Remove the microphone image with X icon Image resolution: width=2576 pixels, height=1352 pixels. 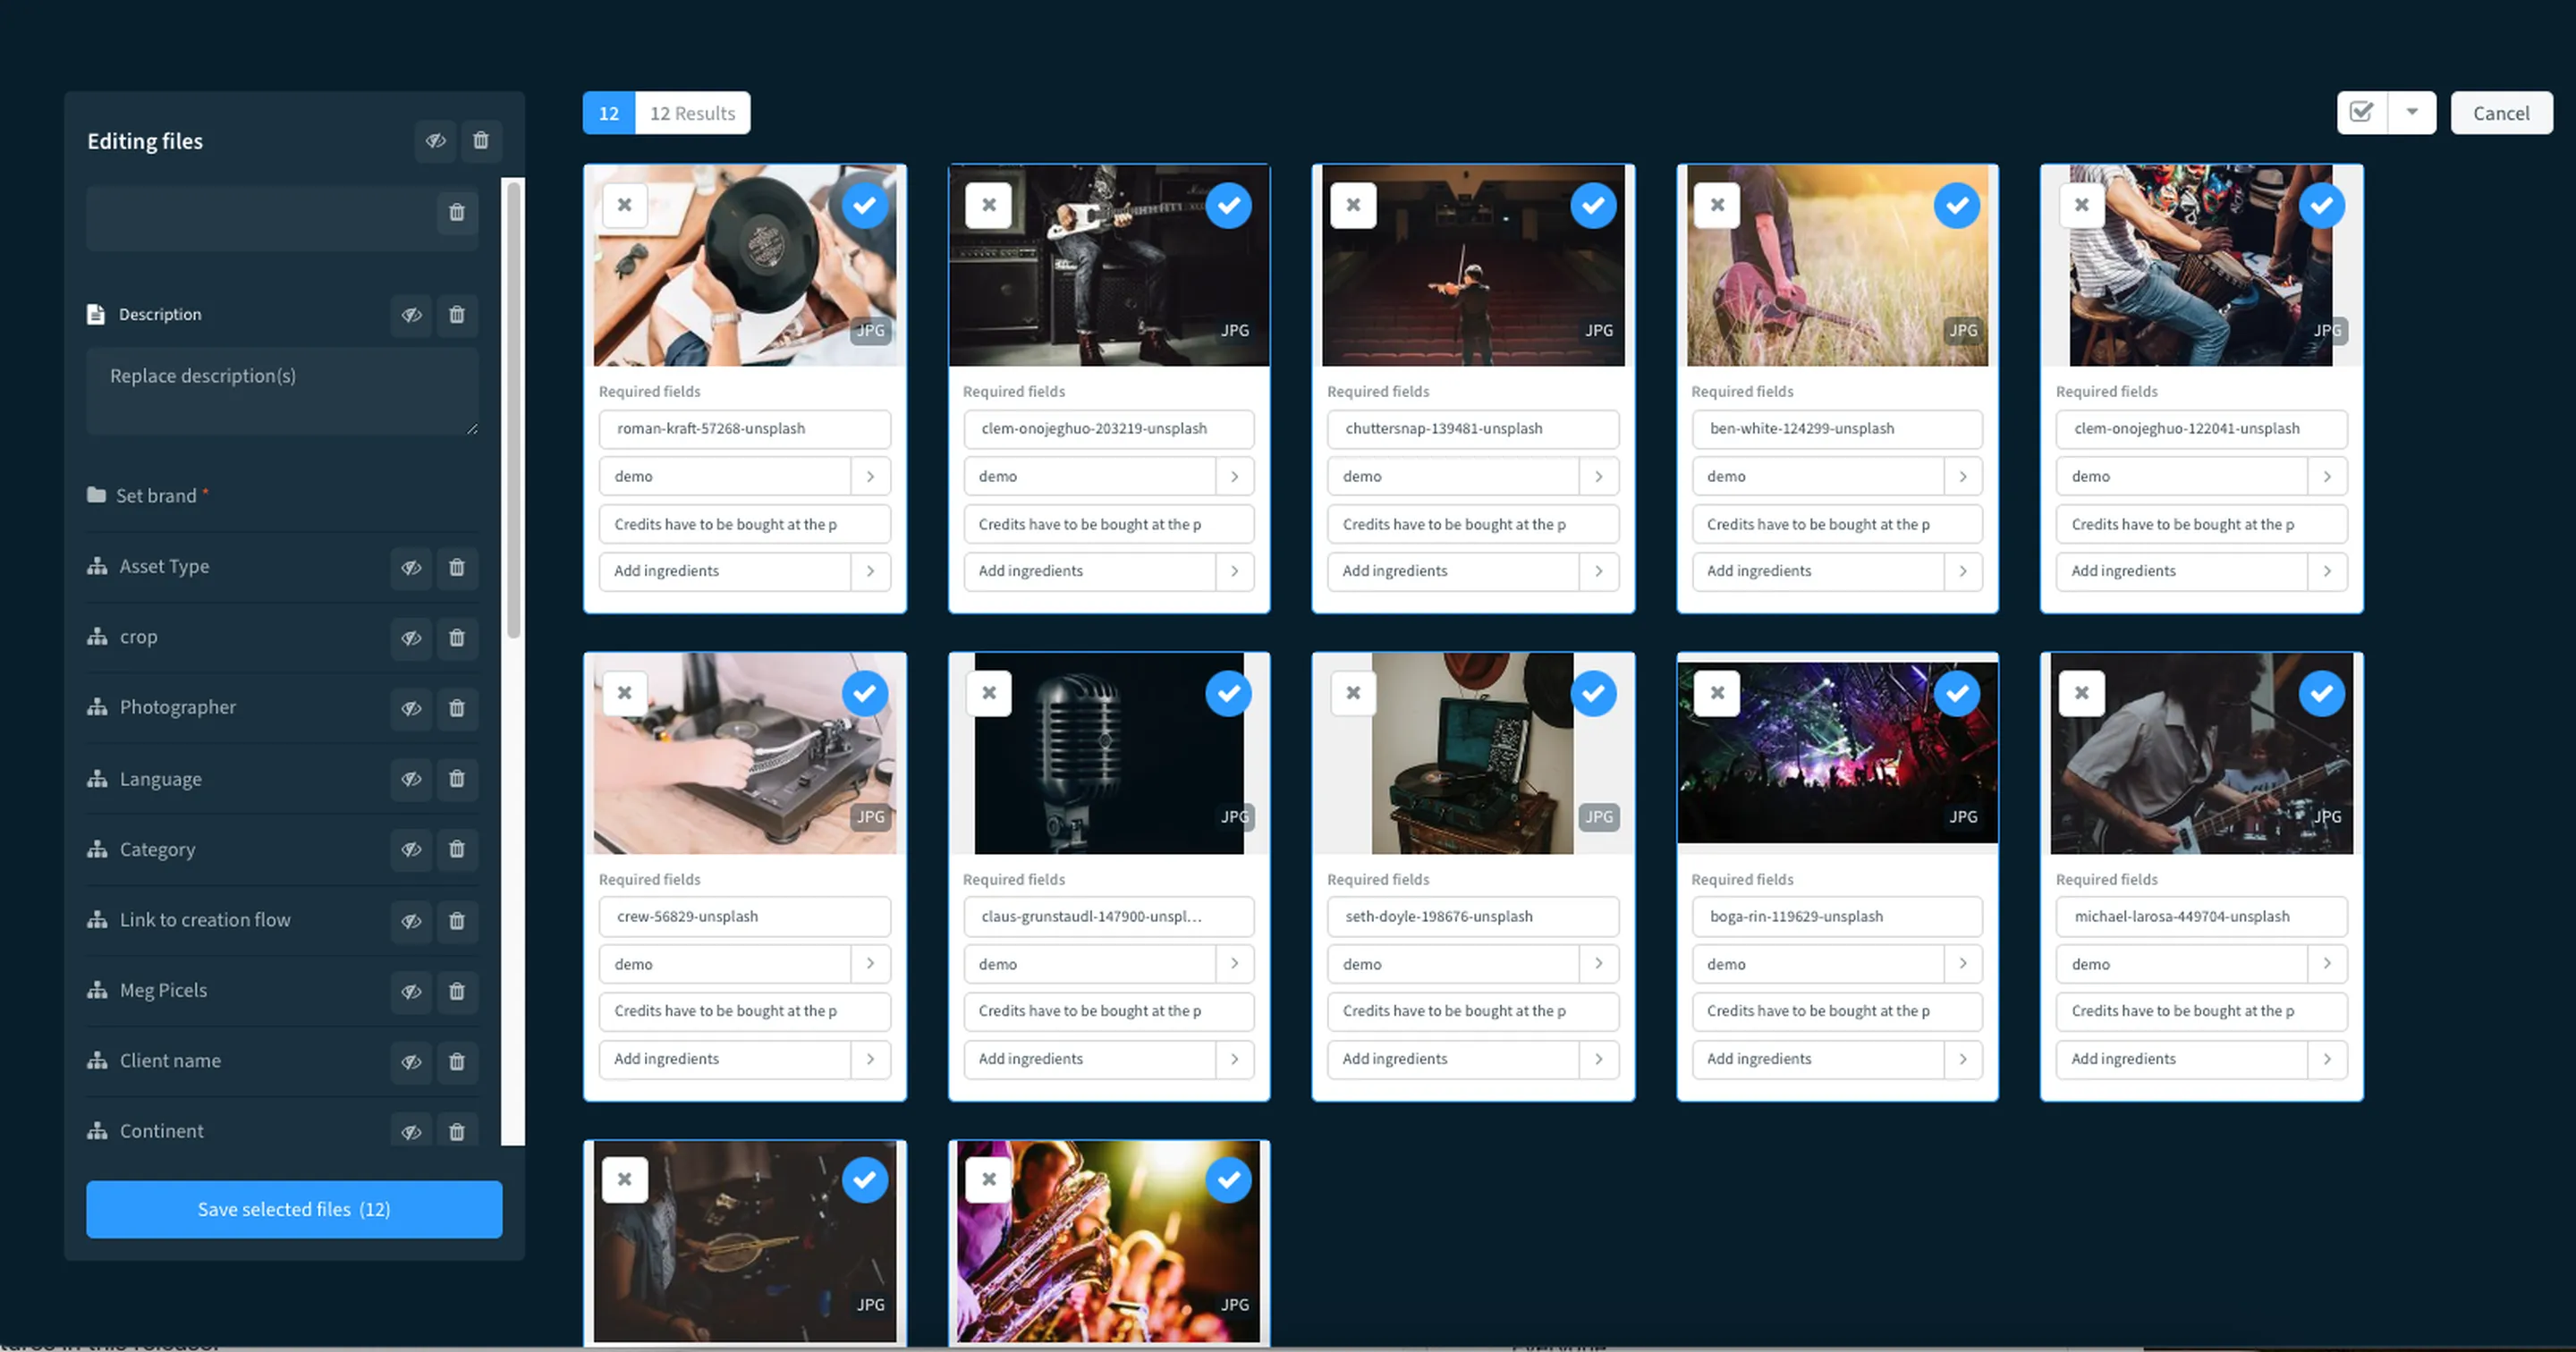click(989, 693)
